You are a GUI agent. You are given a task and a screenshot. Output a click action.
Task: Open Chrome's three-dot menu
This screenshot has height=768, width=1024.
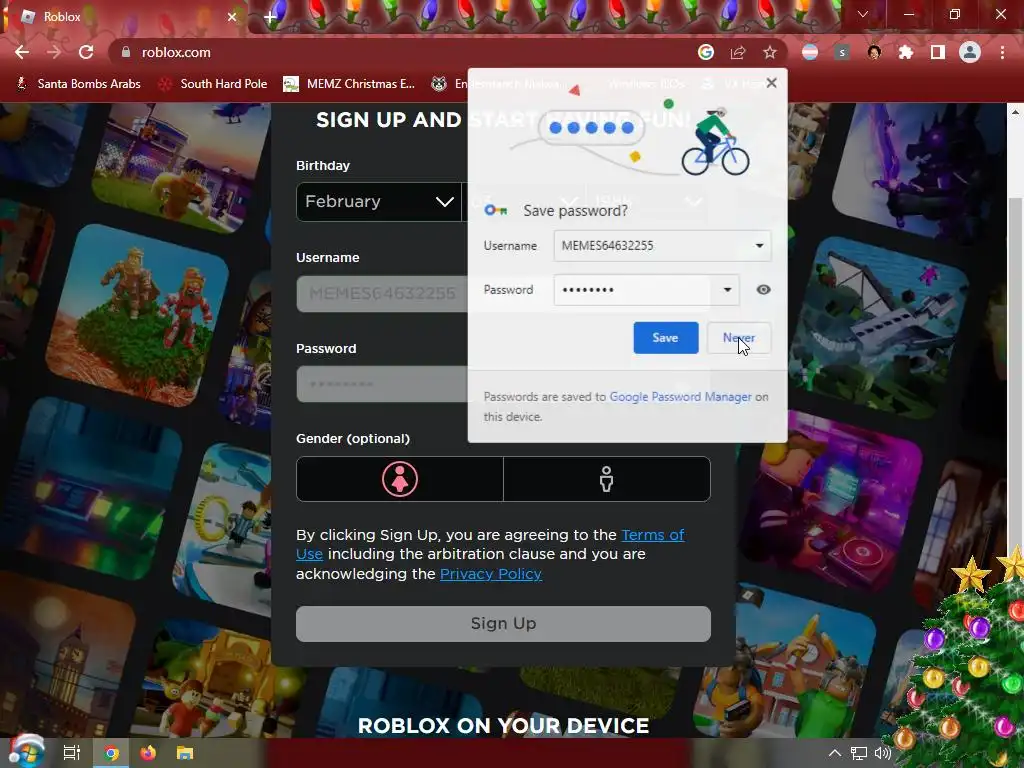[x=1002, y=52]
